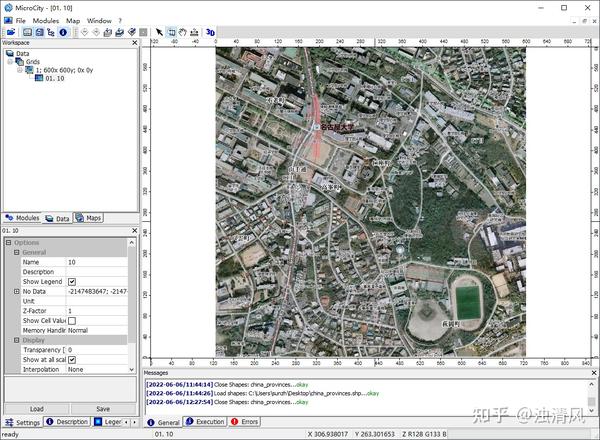The height and width of the screenshot is (440, 600).
Task: Click the Load button
Action: (36, 408)
